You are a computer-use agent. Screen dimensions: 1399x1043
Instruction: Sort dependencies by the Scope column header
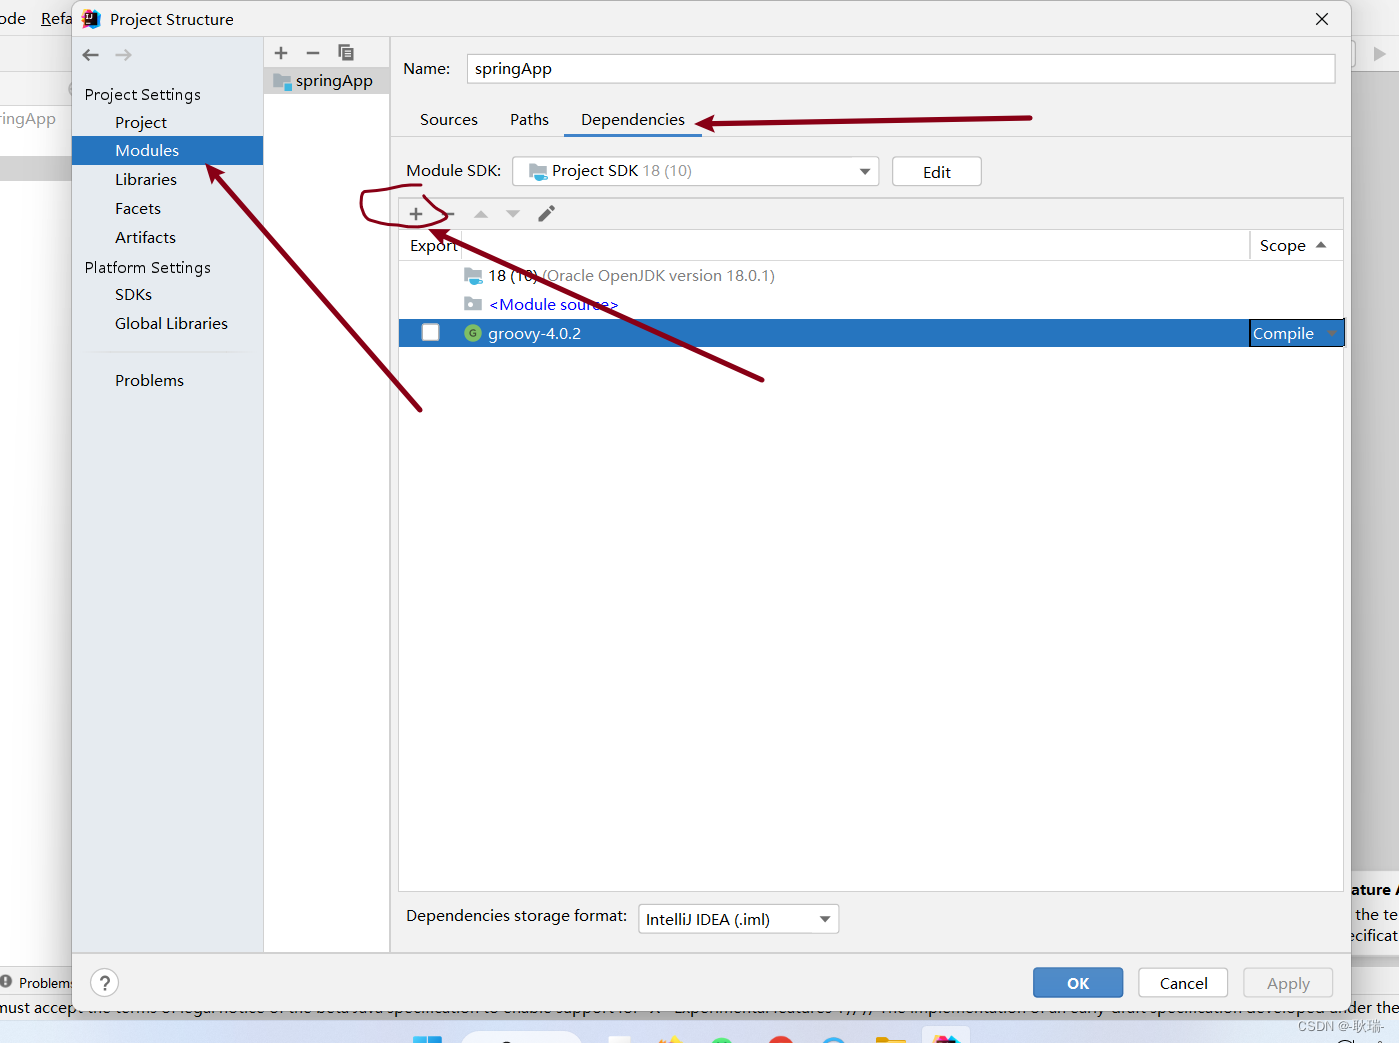coord(1294,246)
